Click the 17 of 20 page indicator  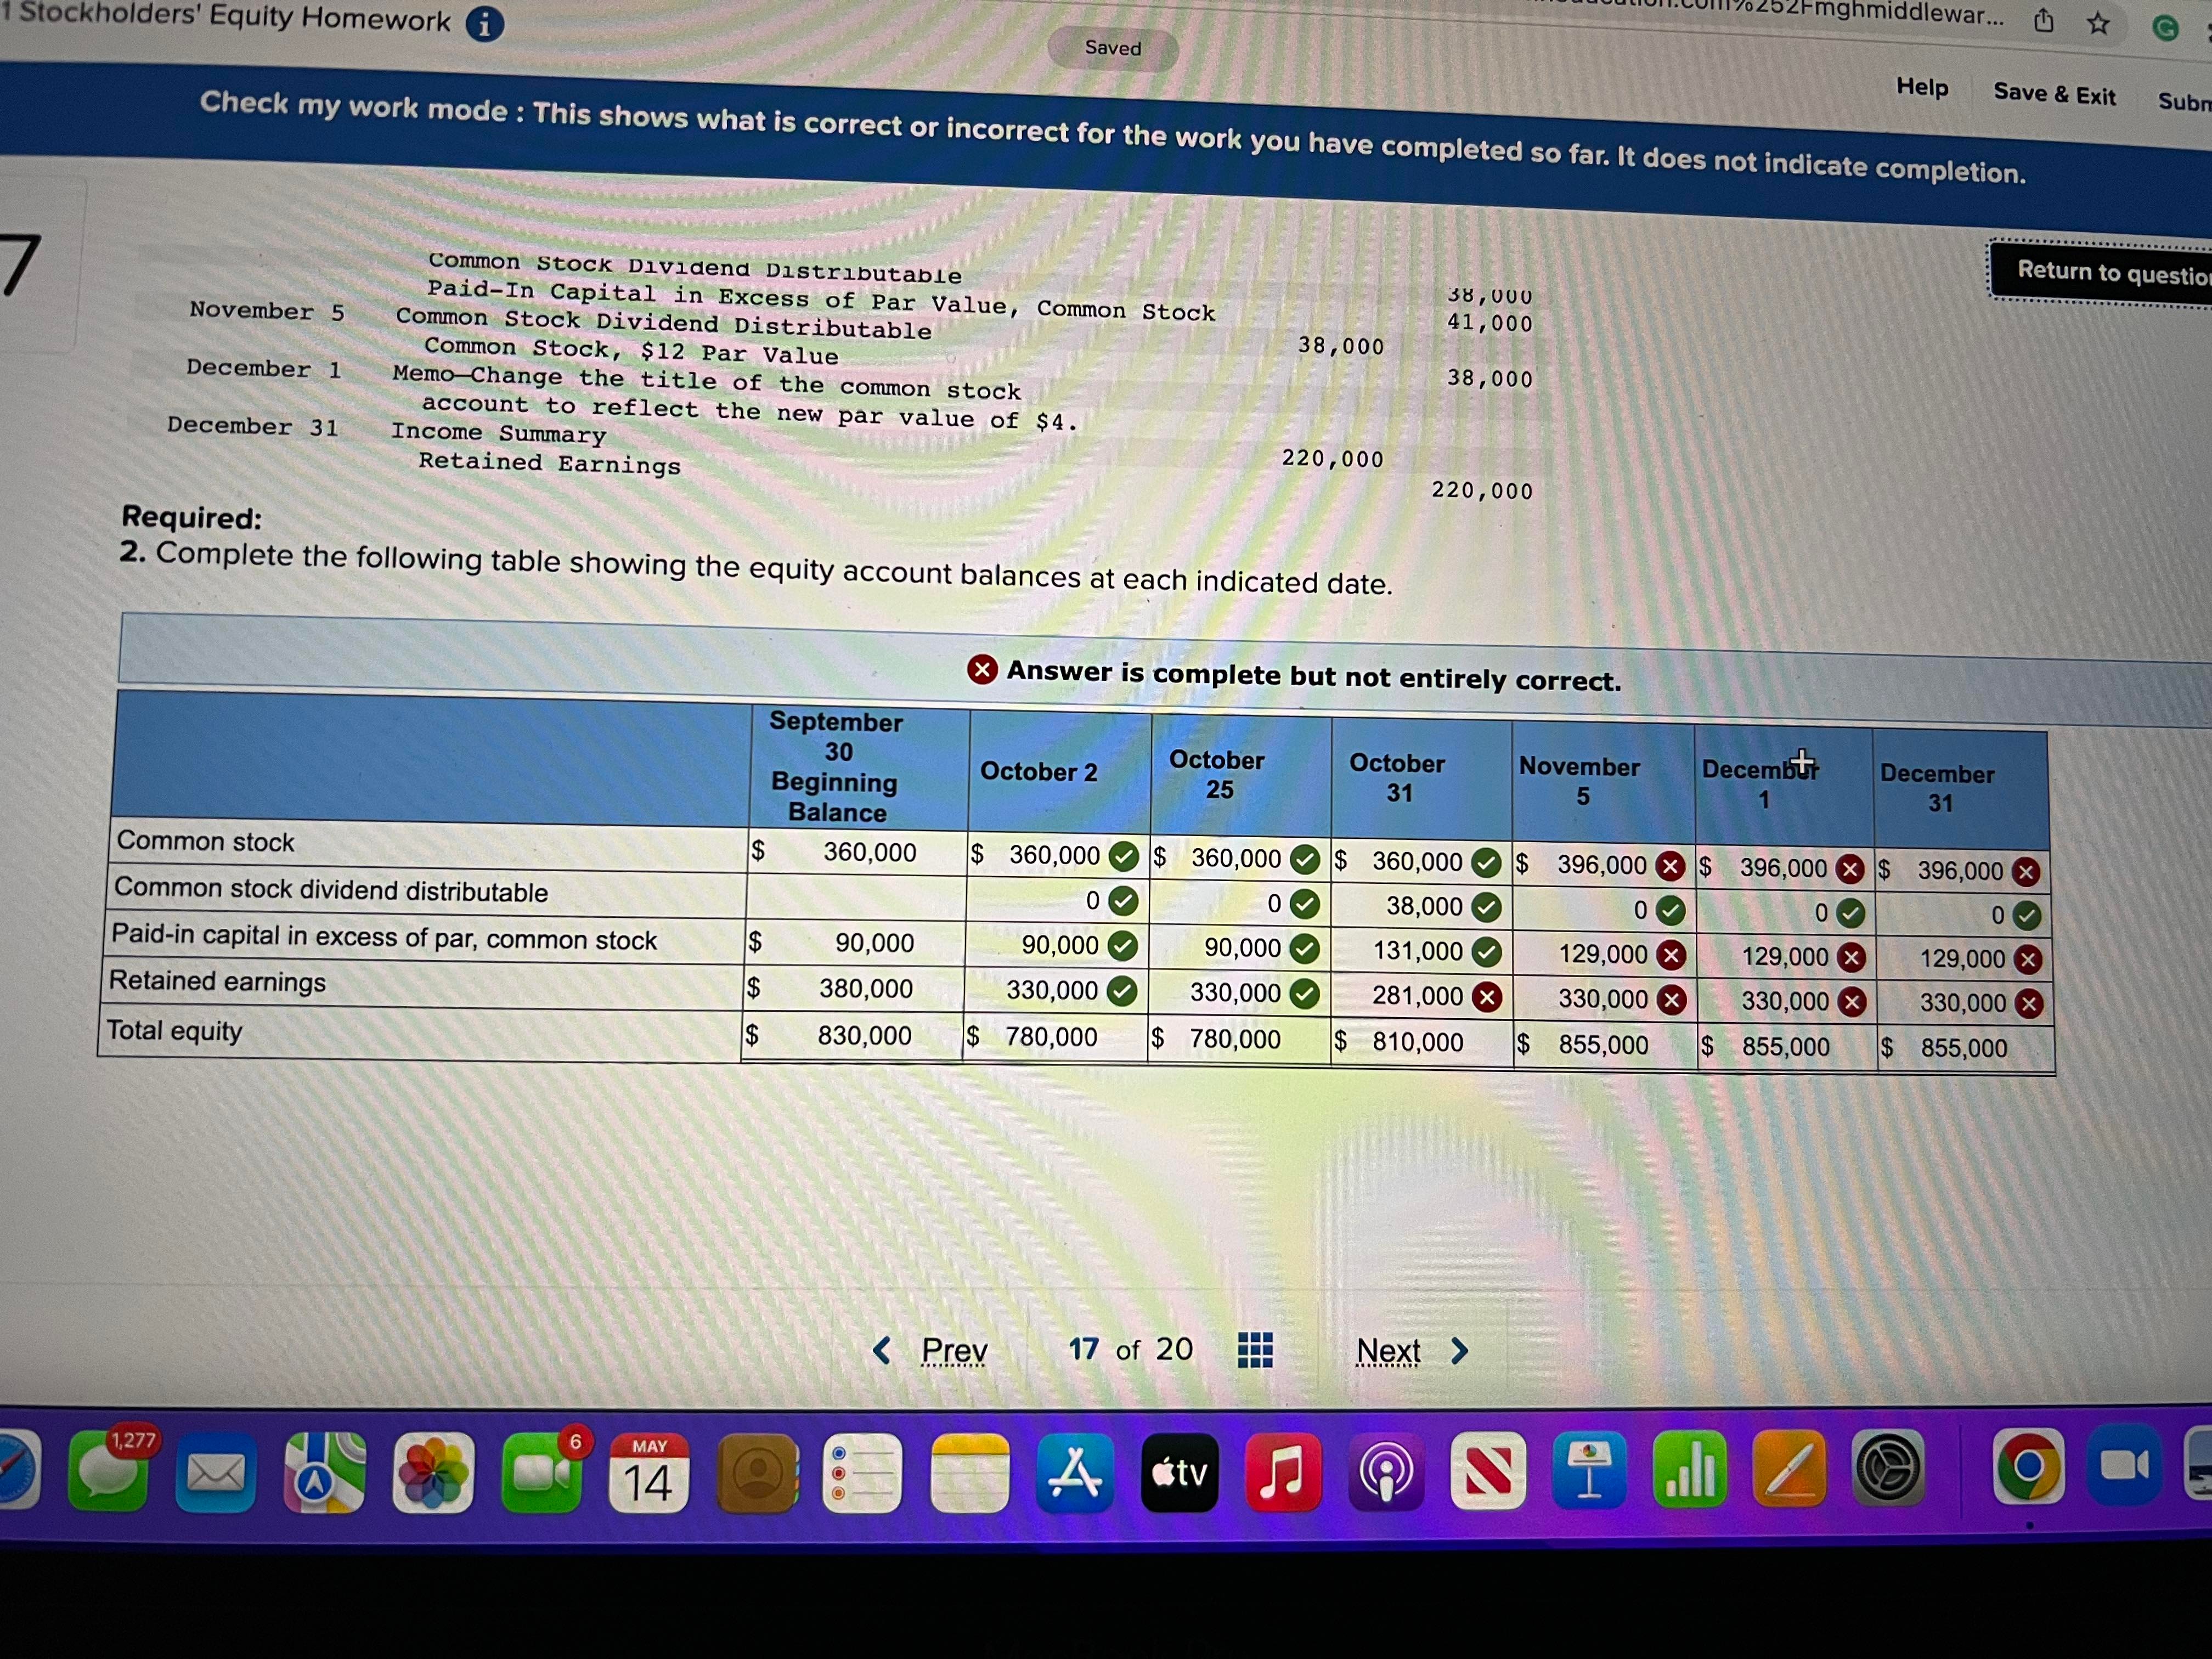(x=1130, y=1350)
